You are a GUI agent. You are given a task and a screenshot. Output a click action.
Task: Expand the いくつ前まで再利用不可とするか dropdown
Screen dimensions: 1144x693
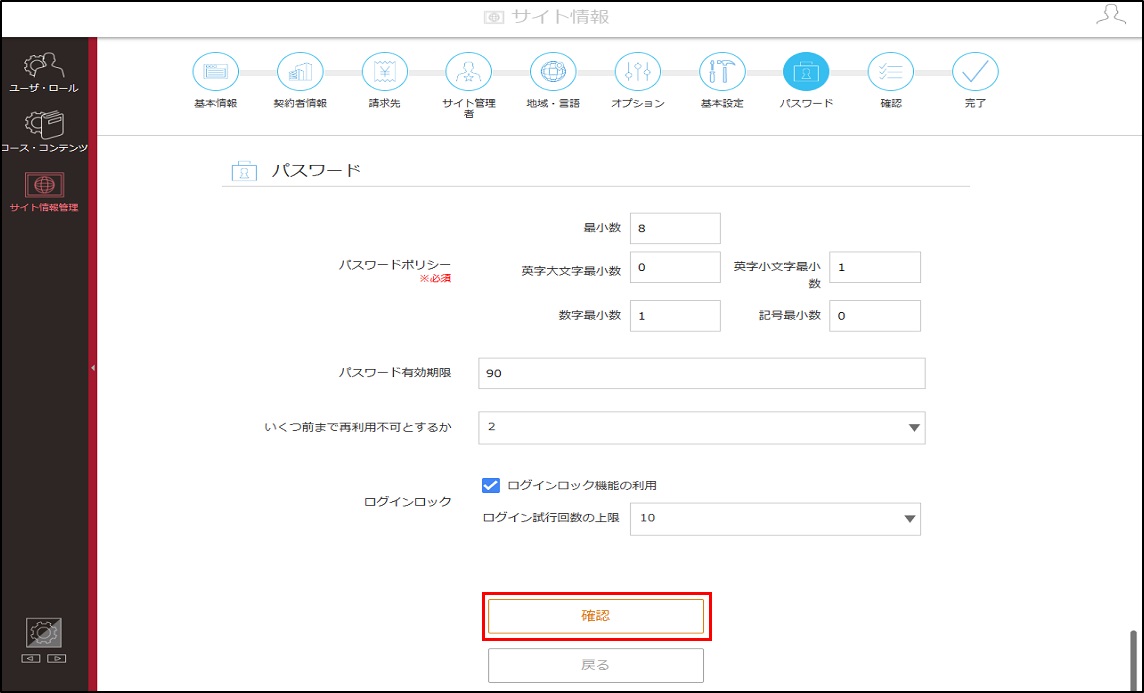pyautogui.click(x=702, y=427)
